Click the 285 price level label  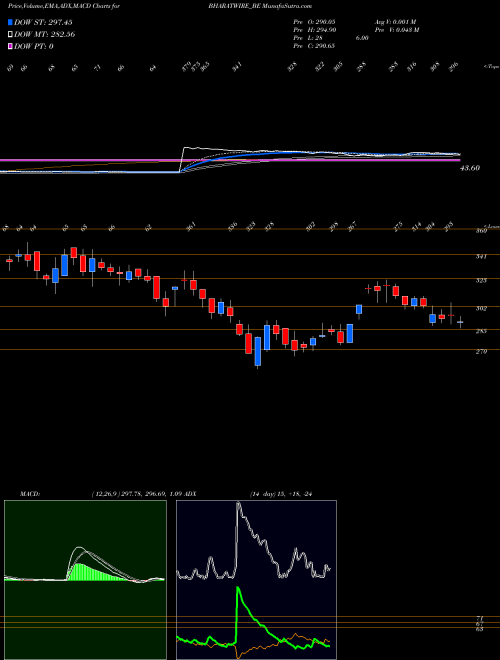pyautogui.click(x=481, y=331)
